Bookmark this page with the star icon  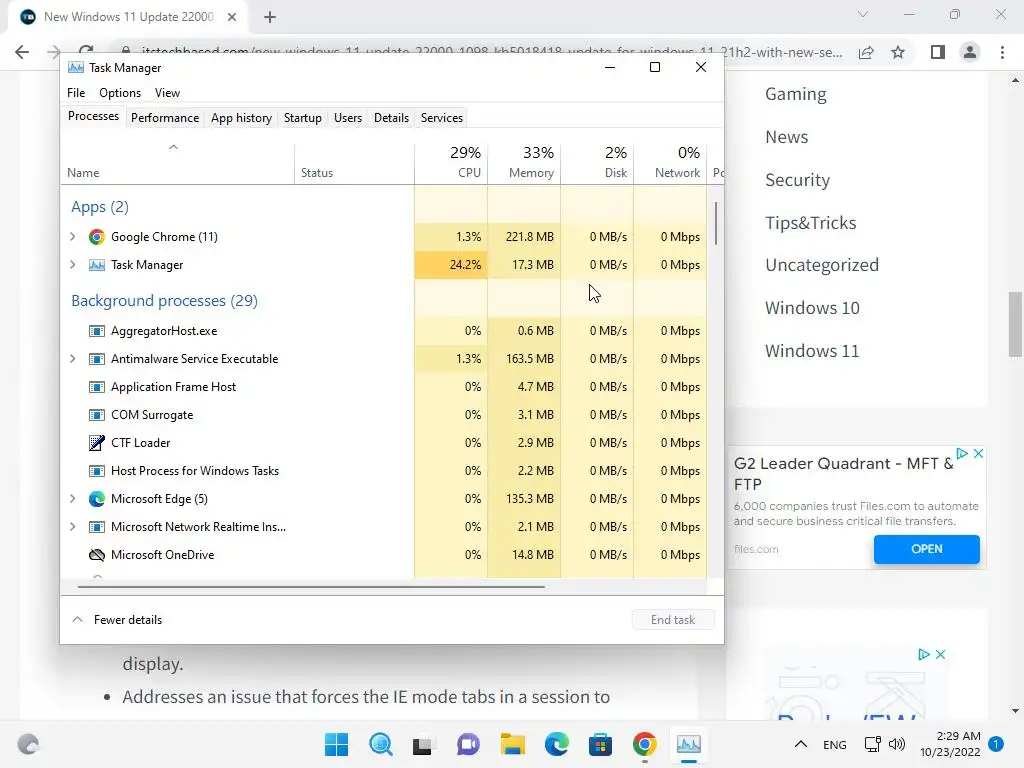(x=898, y=52)
